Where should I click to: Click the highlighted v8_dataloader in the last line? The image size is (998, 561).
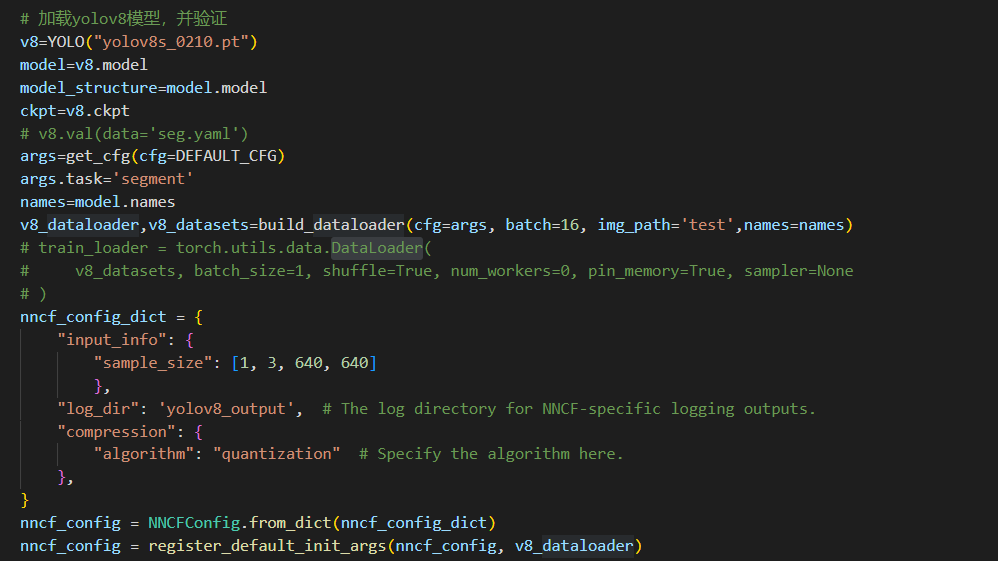574,545
